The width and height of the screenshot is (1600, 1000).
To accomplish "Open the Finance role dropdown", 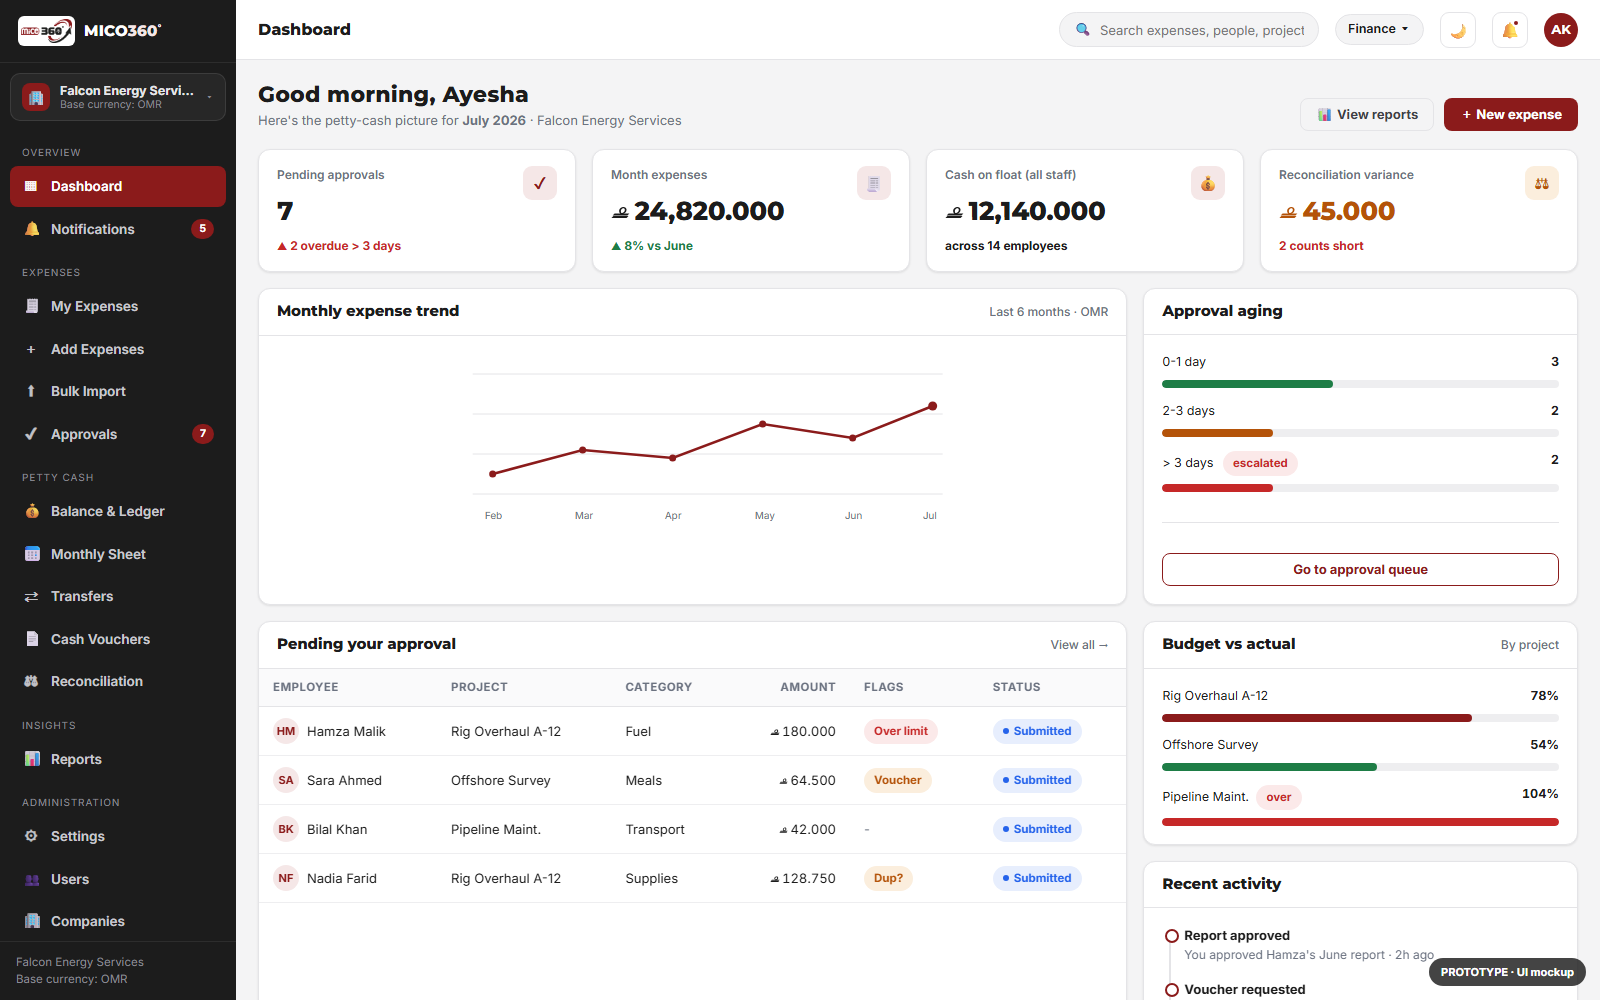I will click(x=1378, y=29).
